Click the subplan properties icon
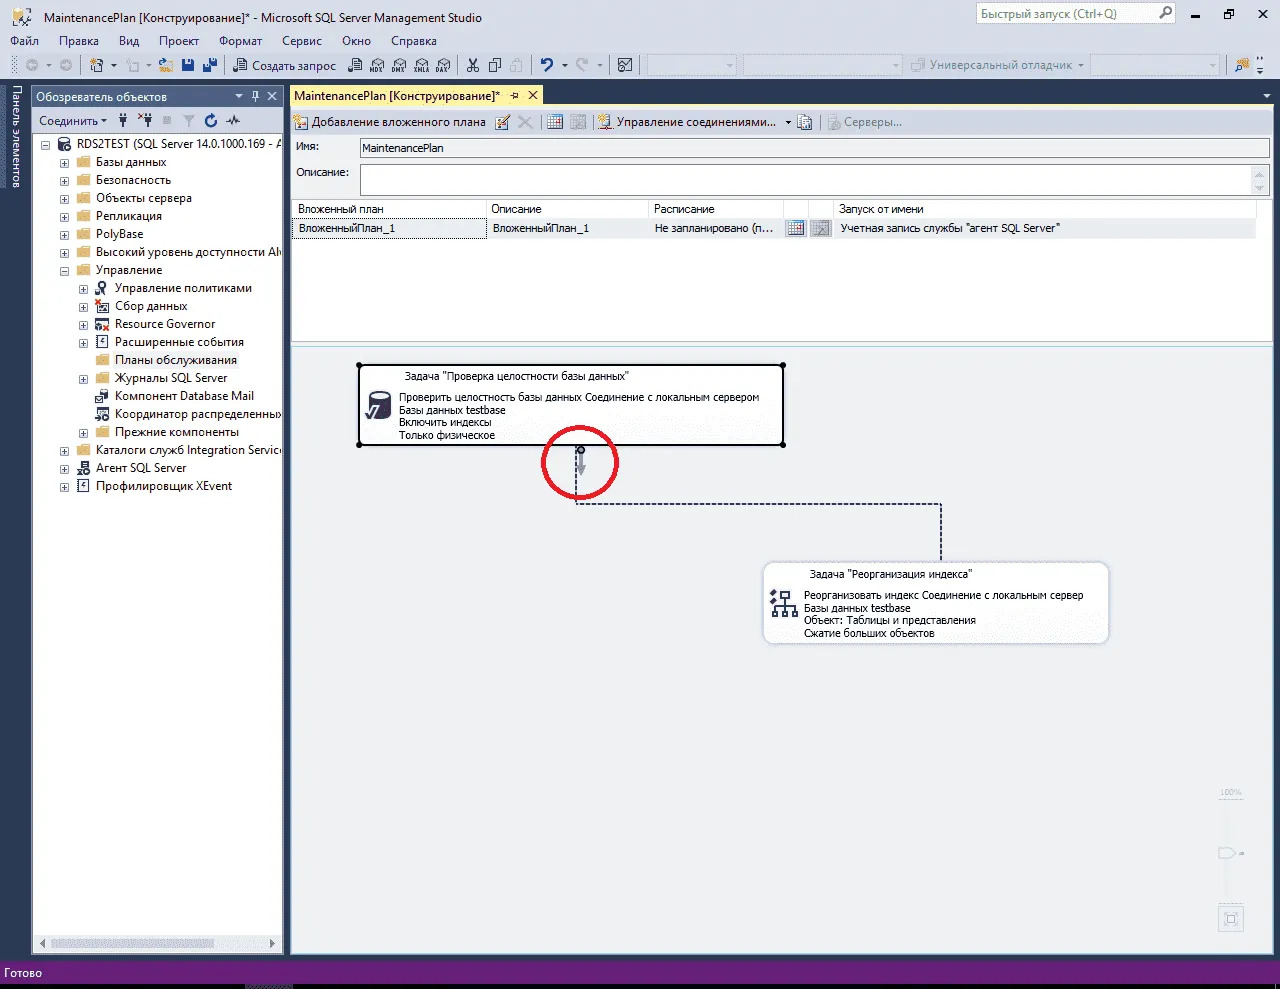 coord(502,122)
